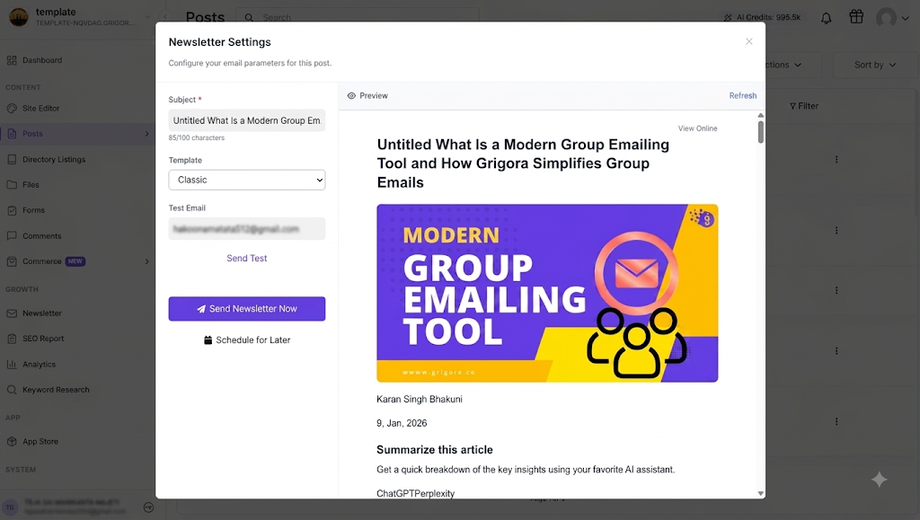The width and height of the screenshot is (920, 520).
Task: Click the Subject input field
Action: tap(246, 120)
